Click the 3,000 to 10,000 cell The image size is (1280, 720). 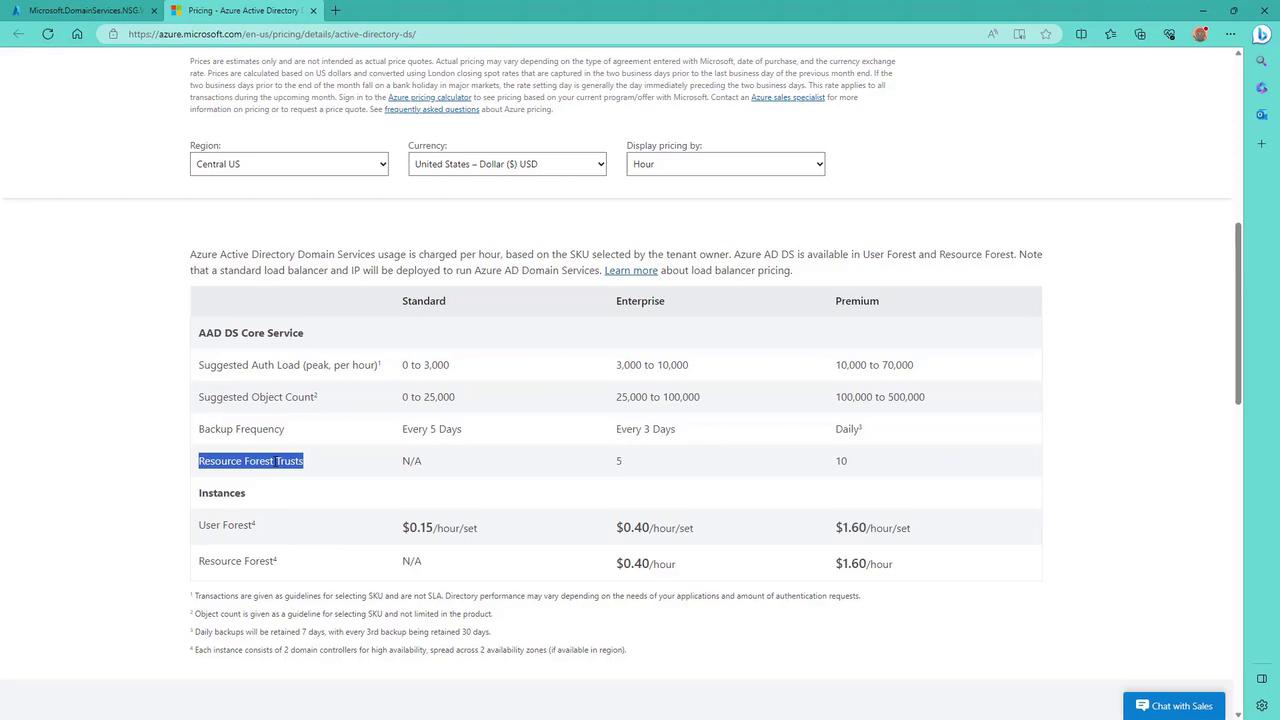652,365
